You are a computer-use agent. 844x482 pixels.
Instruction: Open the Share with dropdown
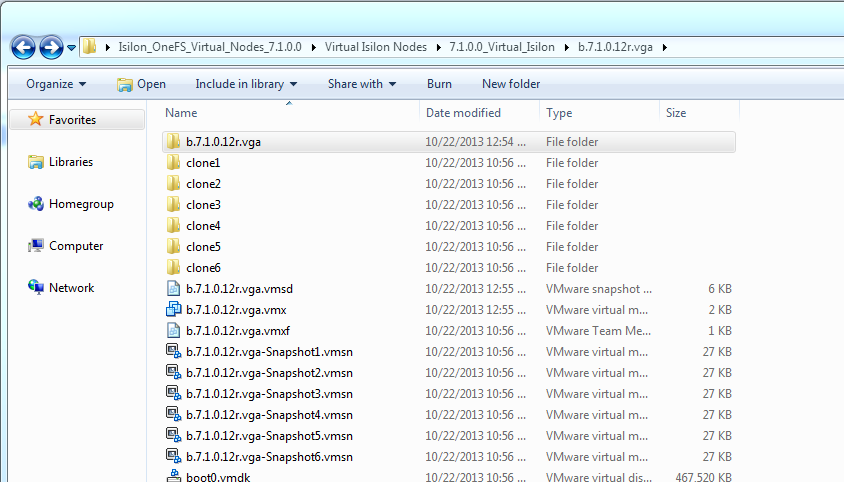pyautogui.click(x=362, y=84)
